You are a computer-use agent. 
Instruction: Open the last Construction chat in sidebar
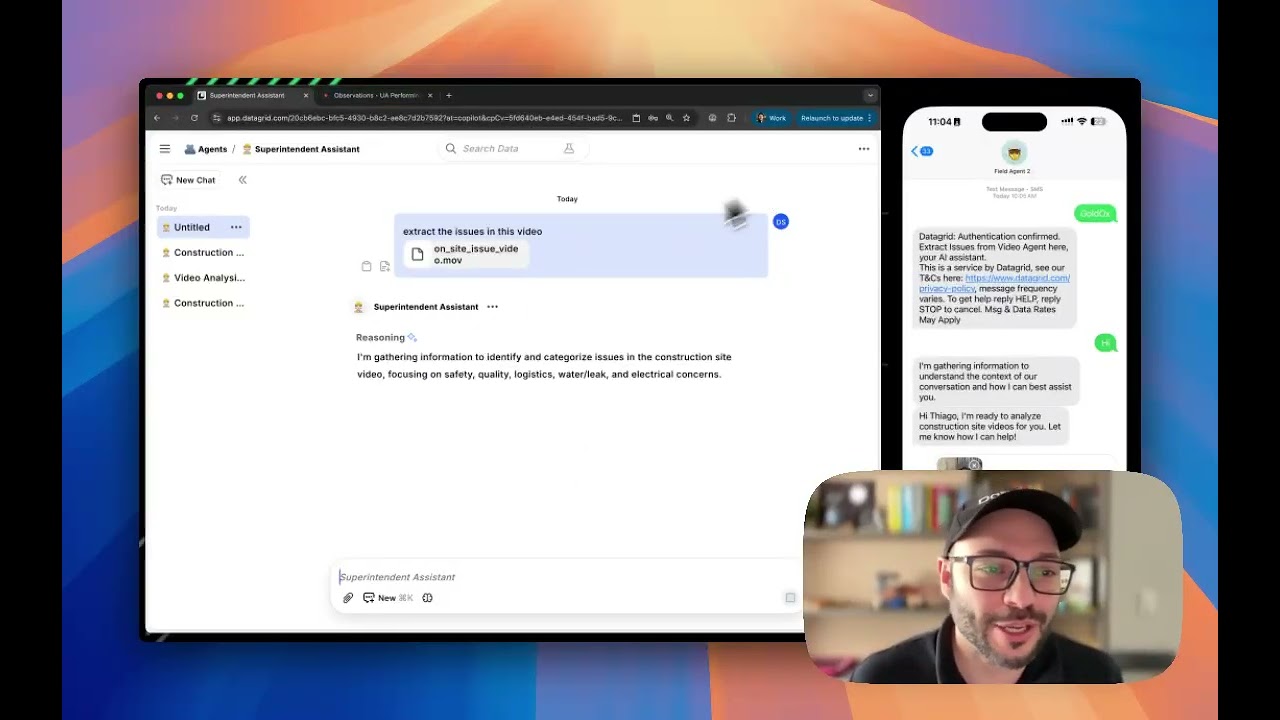tap(203, 303)
